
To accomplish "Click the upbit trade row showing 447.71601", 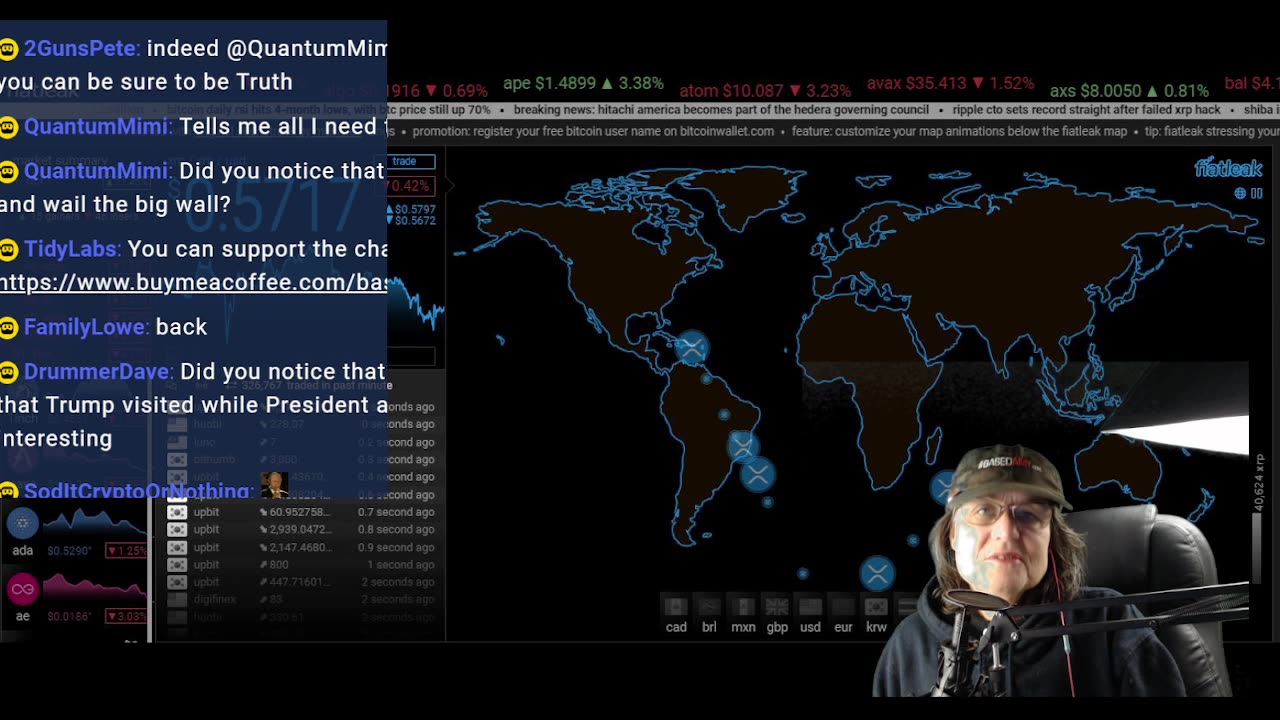I will pos(301,582).
